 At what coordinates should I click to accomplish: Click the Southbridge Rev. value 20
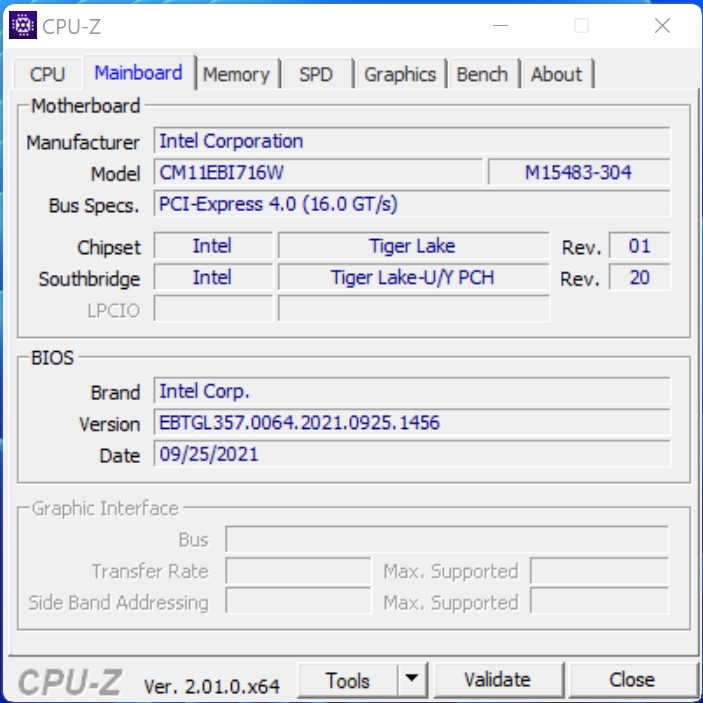click(x=639, y=277)
